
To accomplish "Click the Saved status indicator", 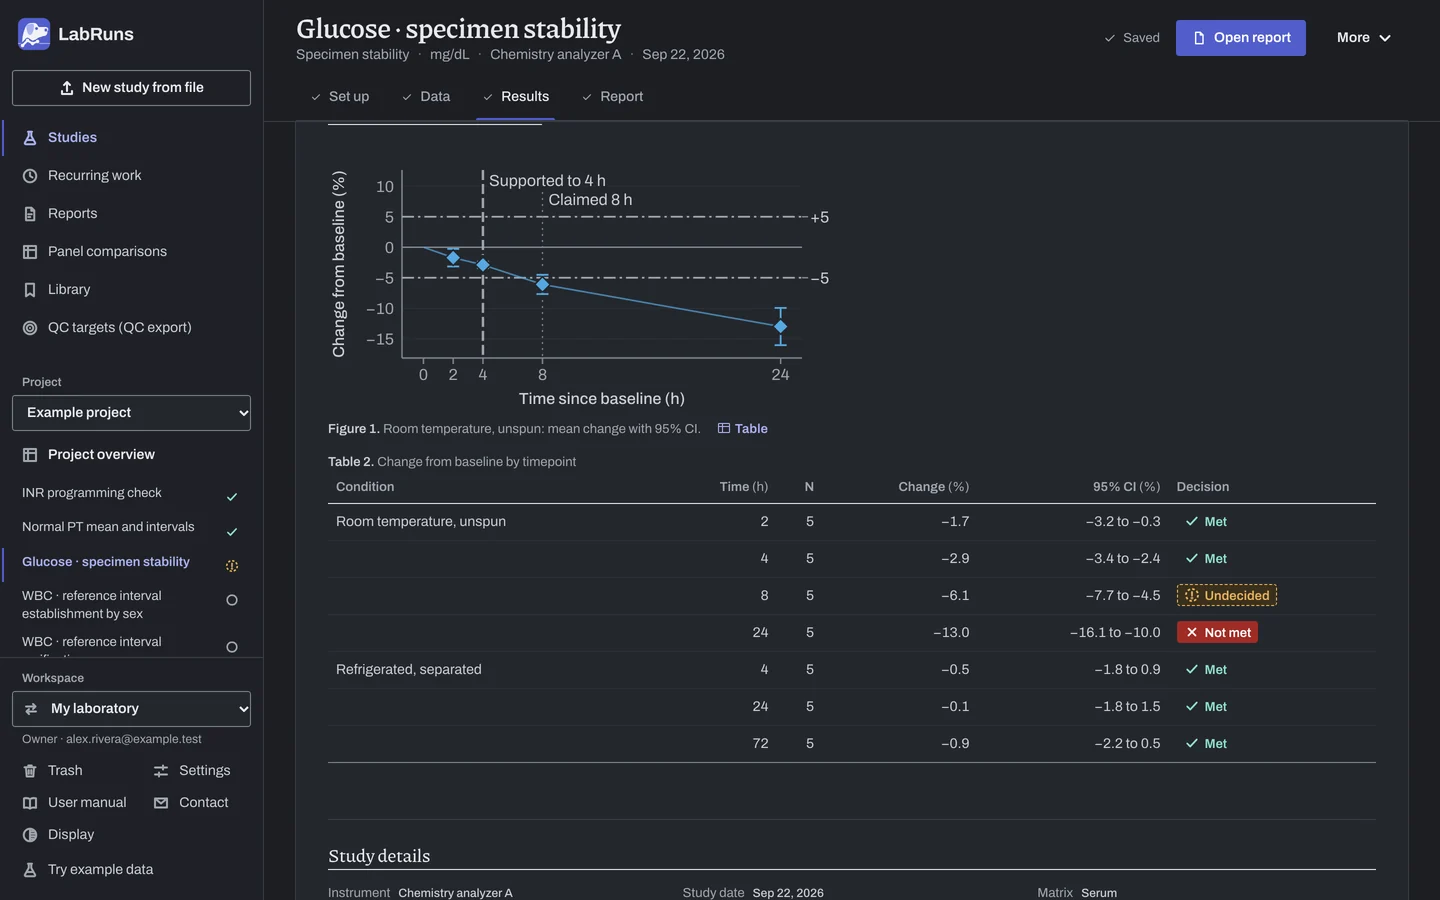I will tap(1132, 38).
